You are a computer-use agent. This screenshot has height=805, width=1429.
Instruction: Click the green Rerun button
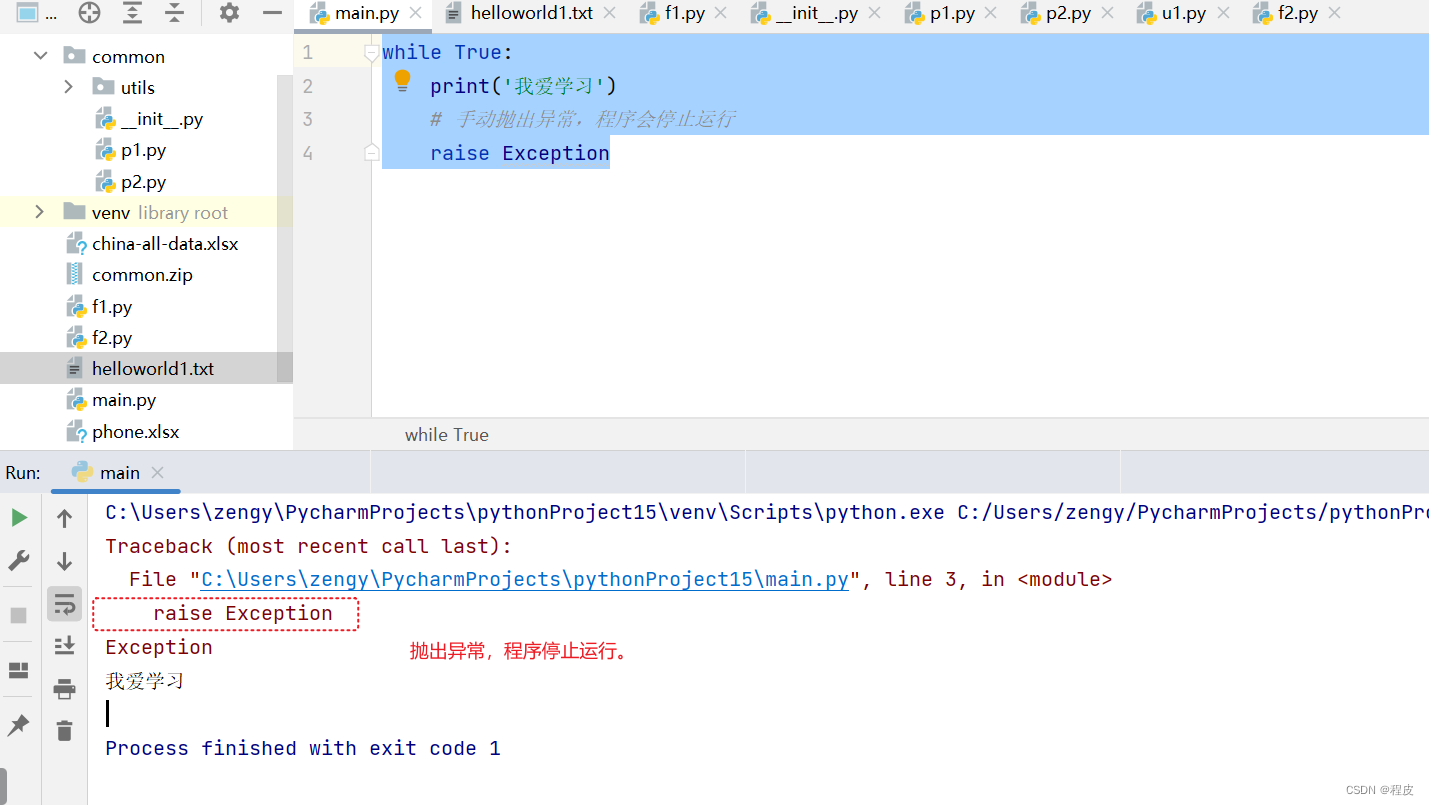click(x=19, y=518)
